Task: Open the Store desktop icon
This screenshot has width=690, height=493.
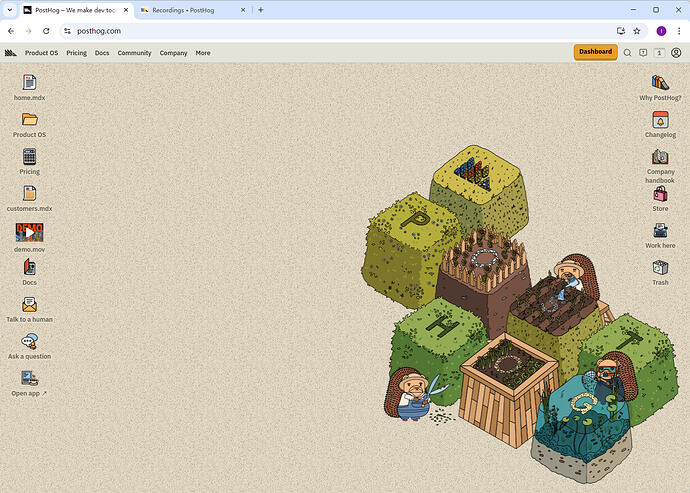Action: (x=660, y=194)
